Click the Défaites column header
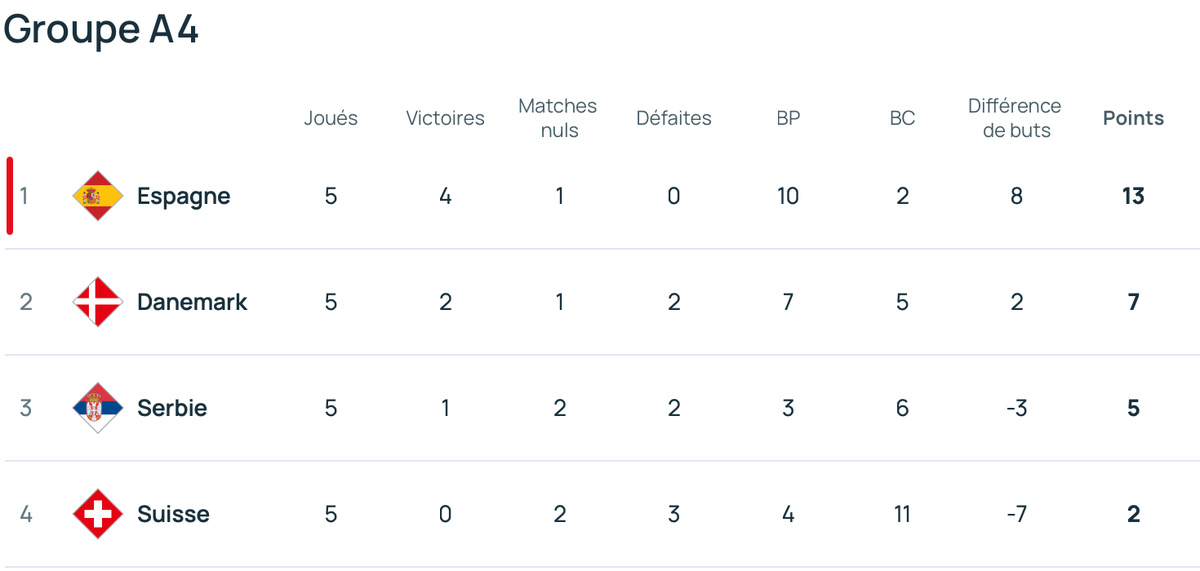Image resolution: width=1200 pixels, height=571 pixels. [674, 118]
